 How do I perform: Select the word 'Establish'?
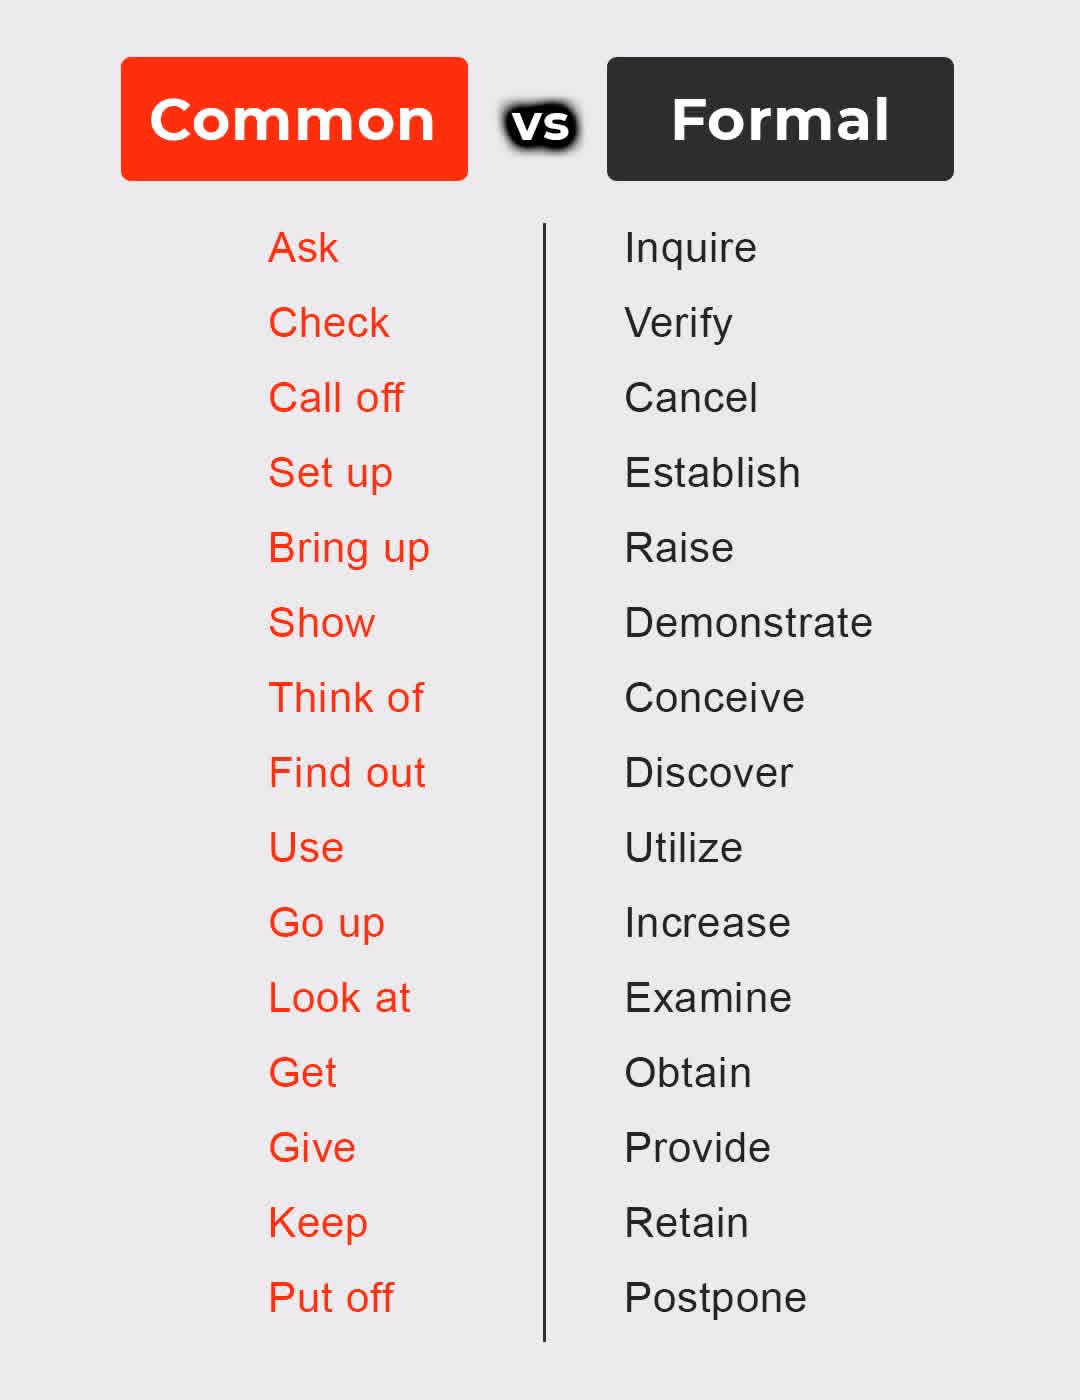click(x=712, y=473)
